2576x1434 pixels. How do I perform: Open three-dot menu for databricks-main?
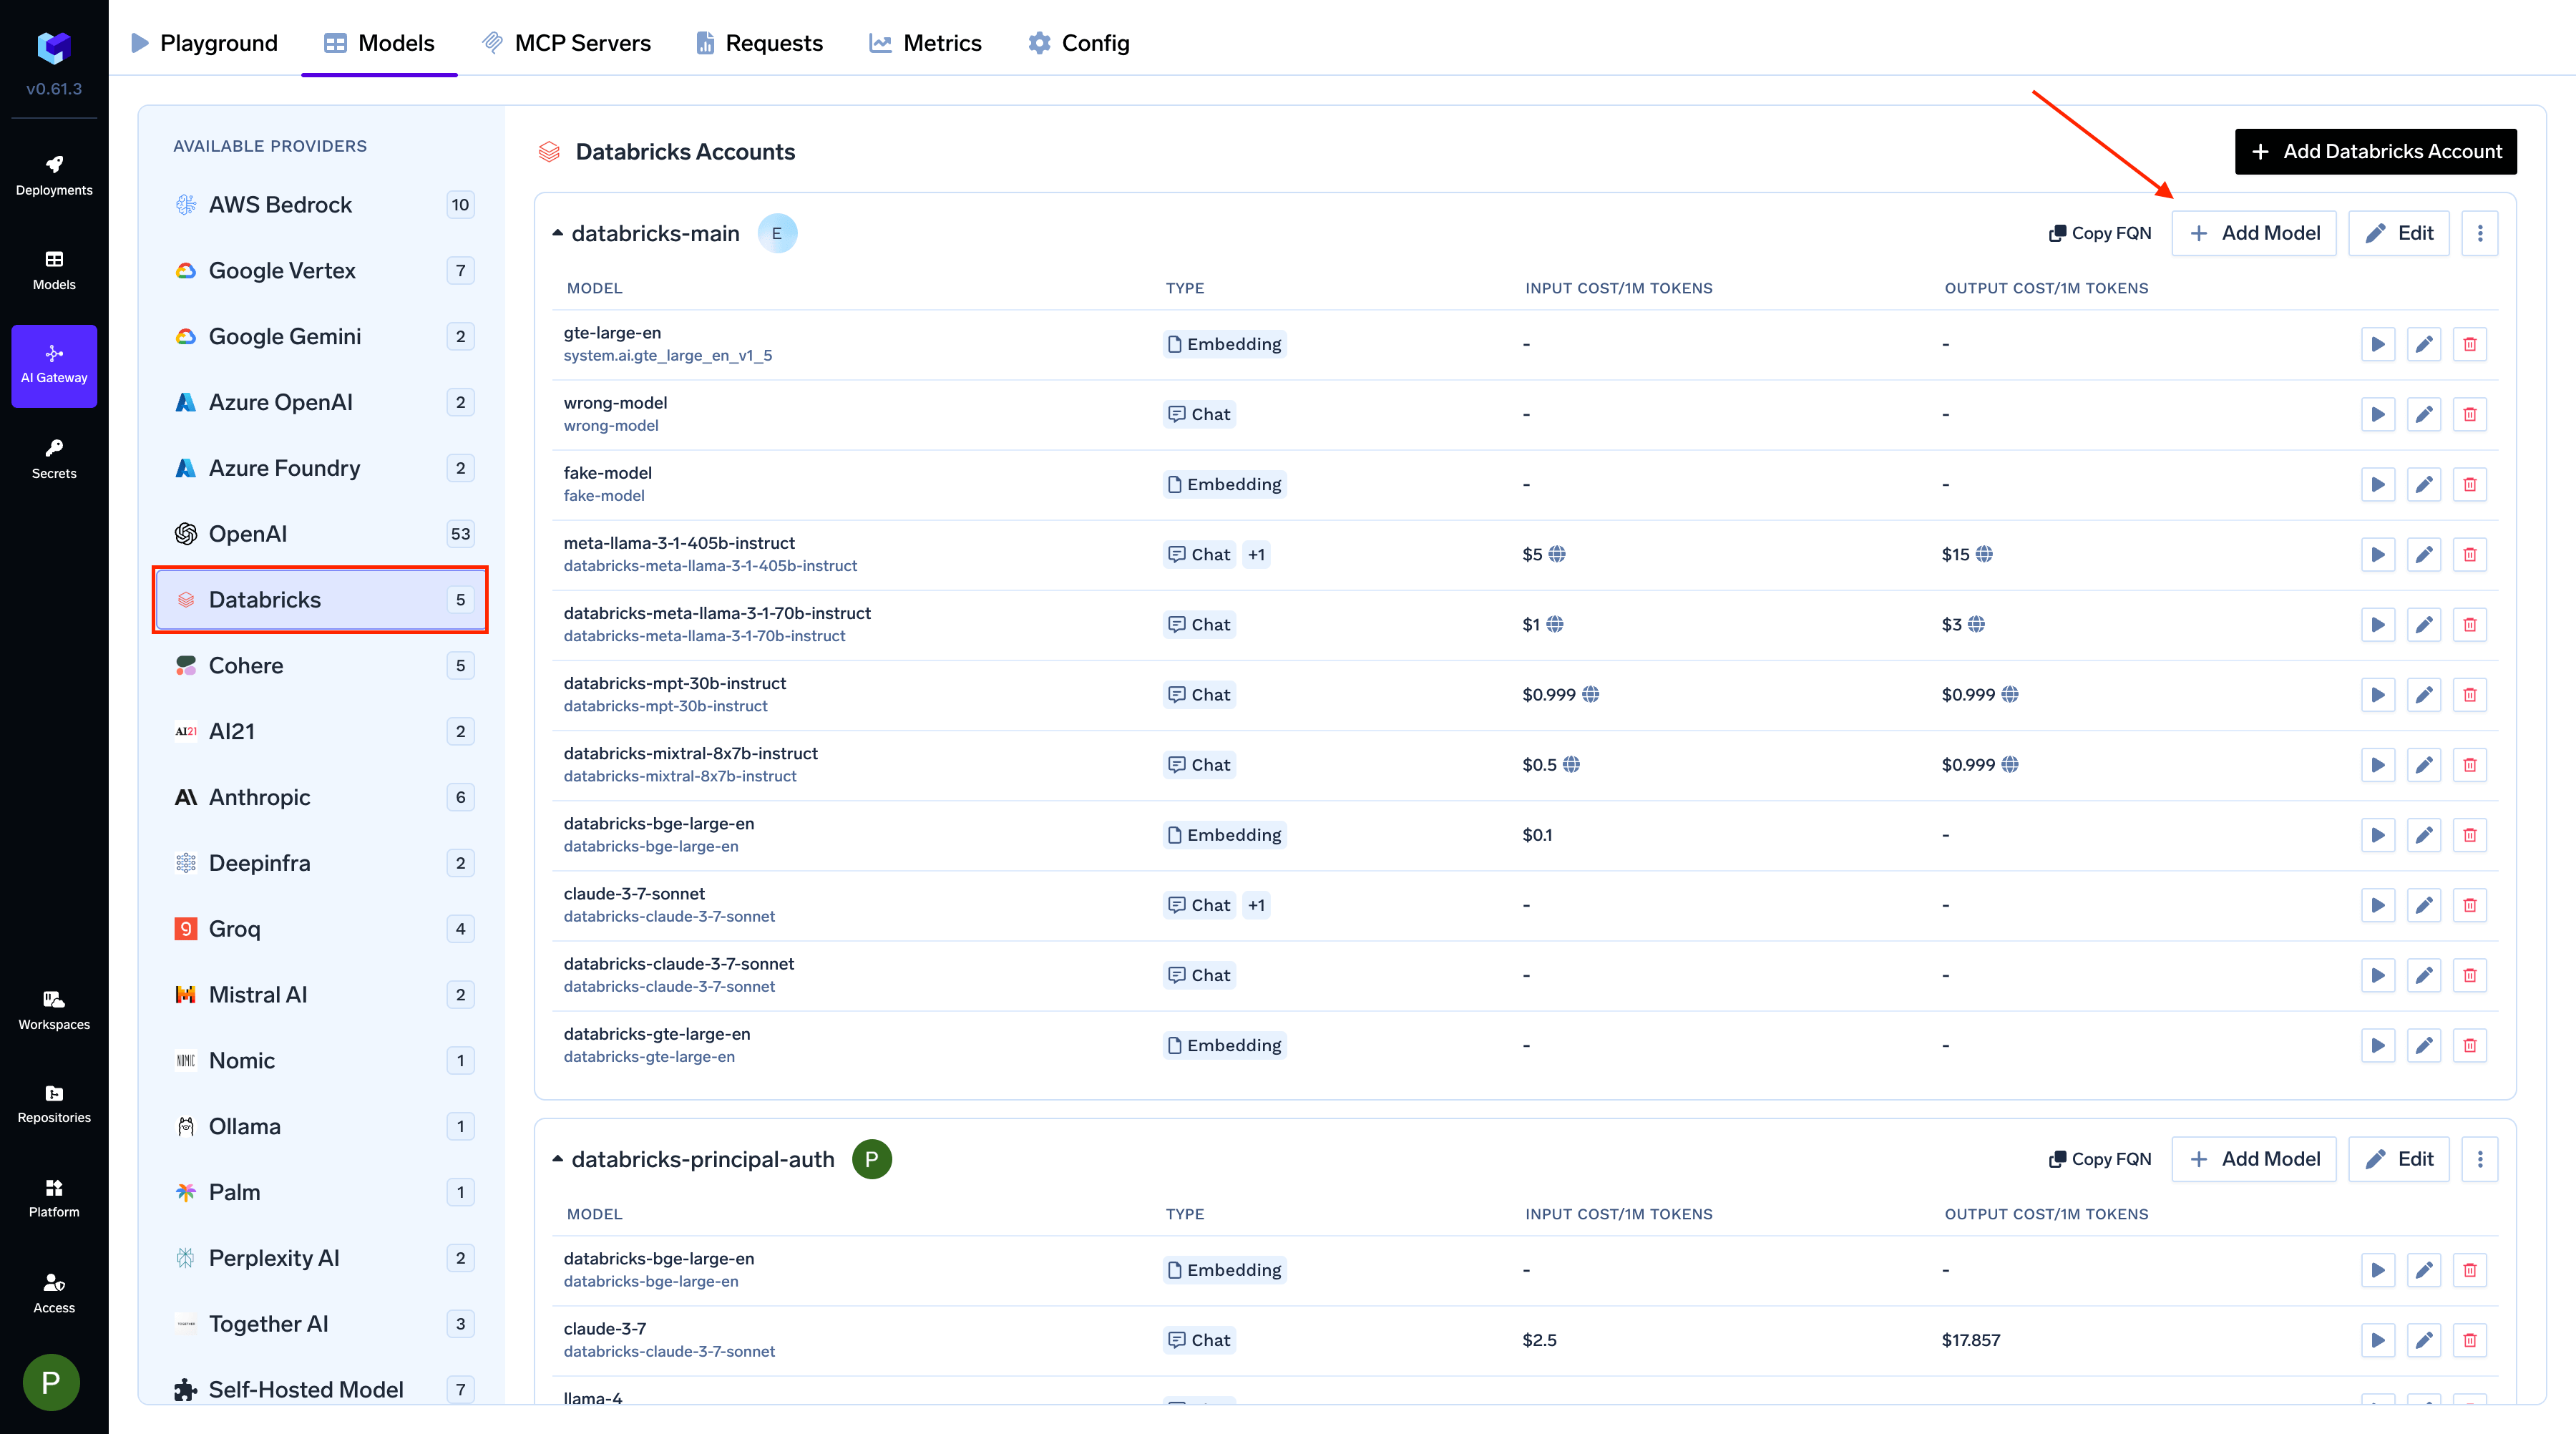2479,233
